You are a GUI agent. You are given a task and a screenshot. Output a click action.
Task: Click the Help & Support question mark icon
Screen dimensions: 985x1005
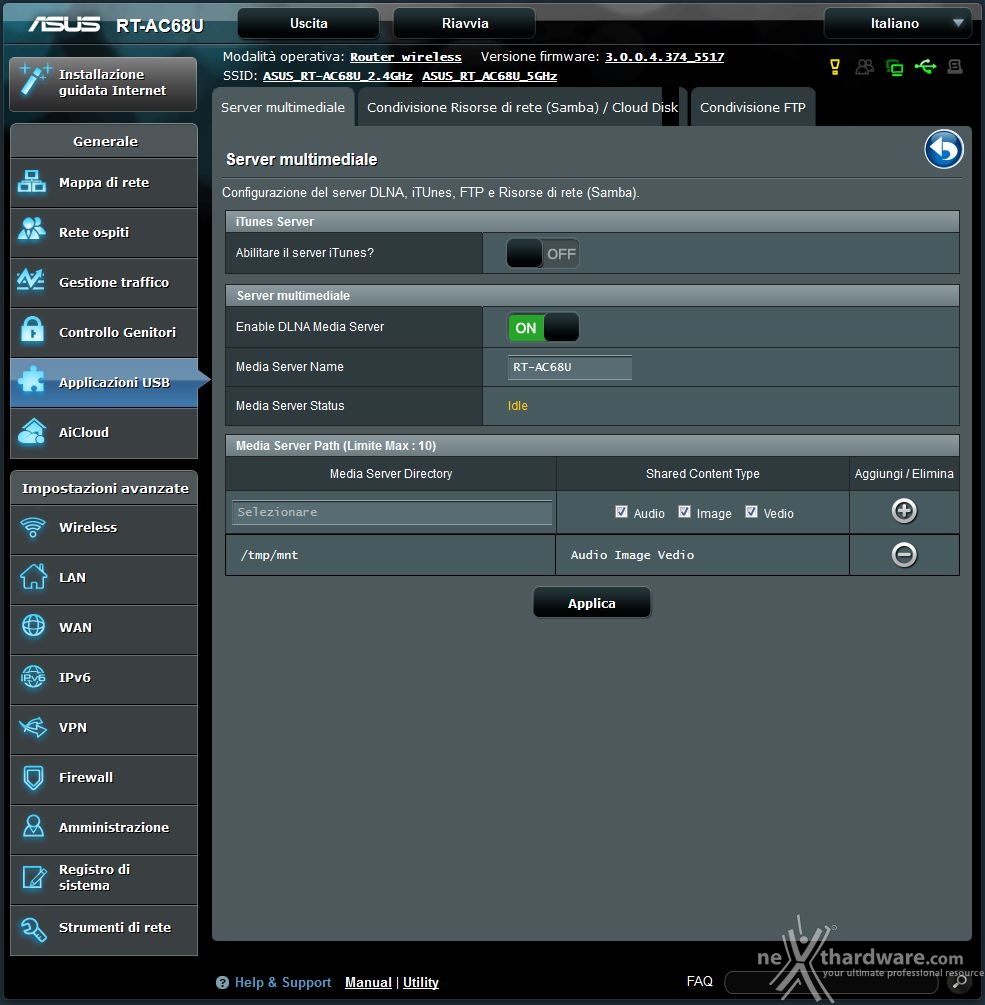[222, 983]
